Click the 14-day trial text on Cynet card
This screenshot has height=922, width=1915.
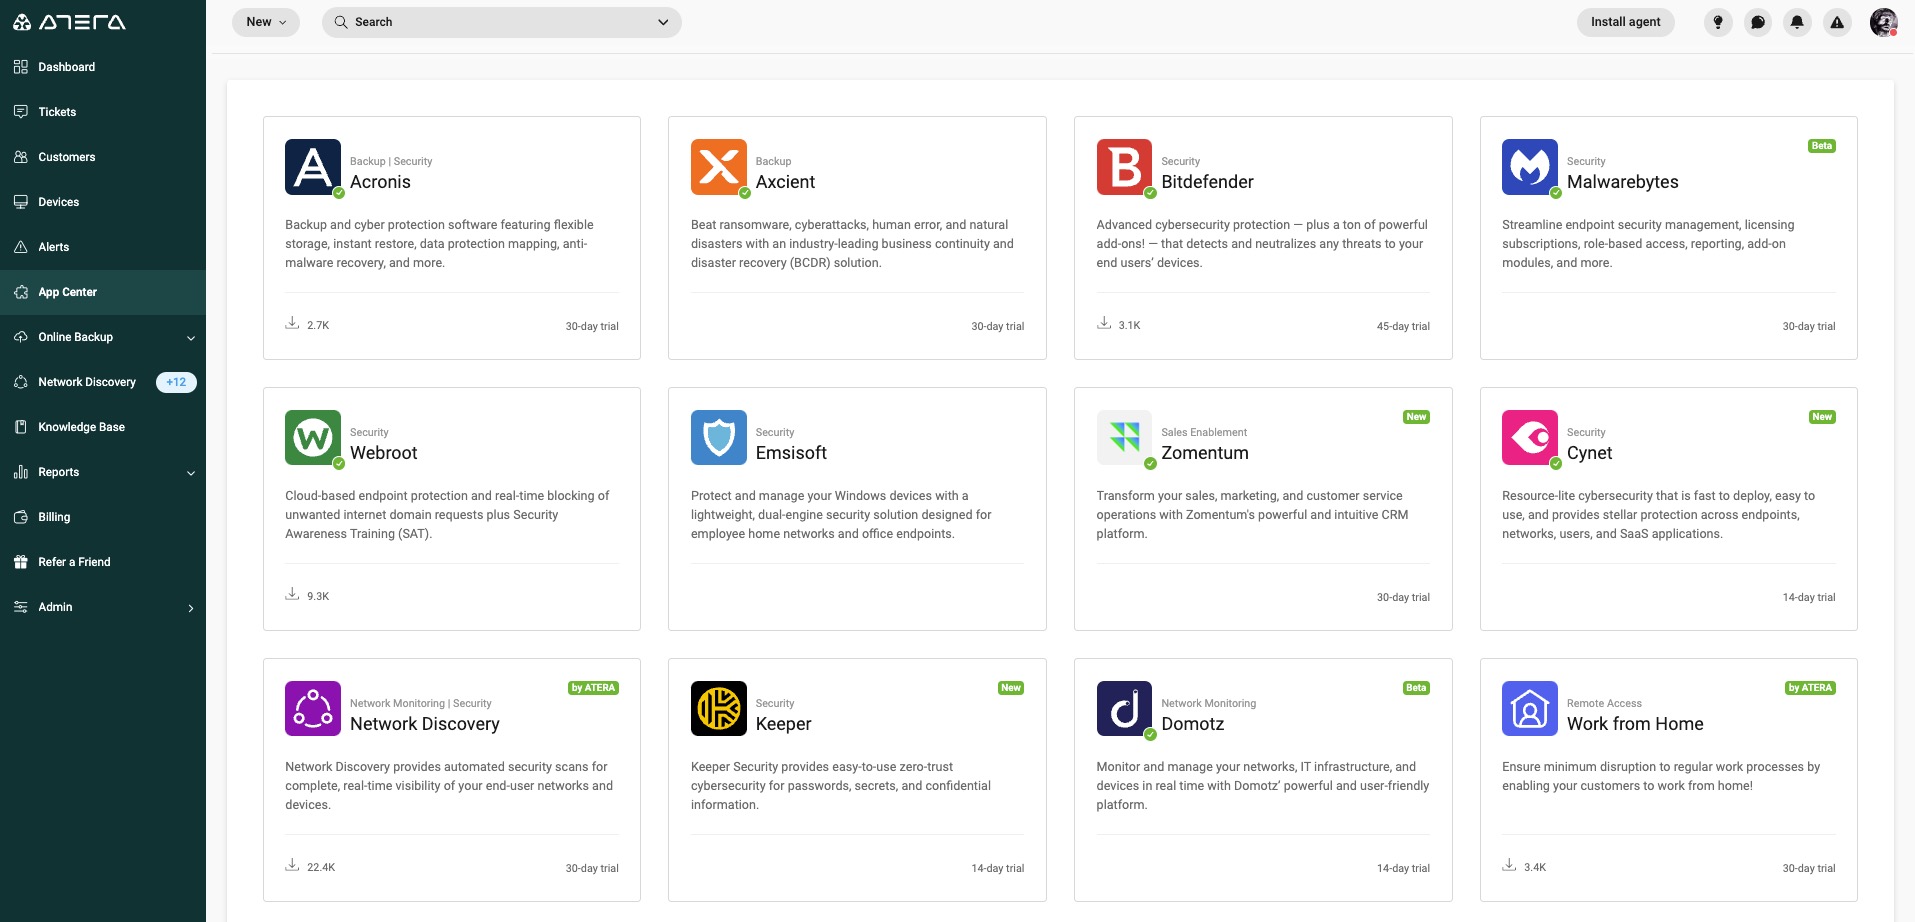(1809, 597)
